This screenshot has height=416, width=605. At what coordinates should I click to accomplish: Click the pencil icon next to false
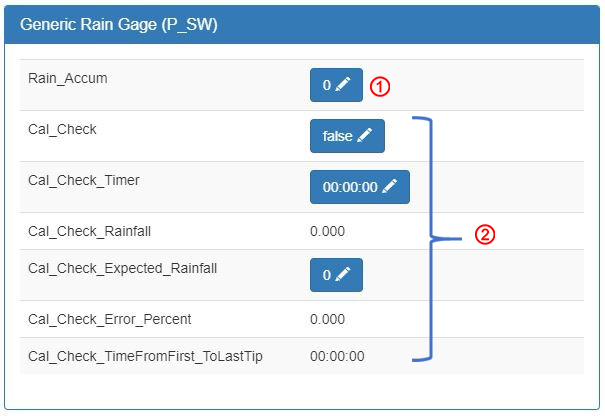[x=365, y=135]
